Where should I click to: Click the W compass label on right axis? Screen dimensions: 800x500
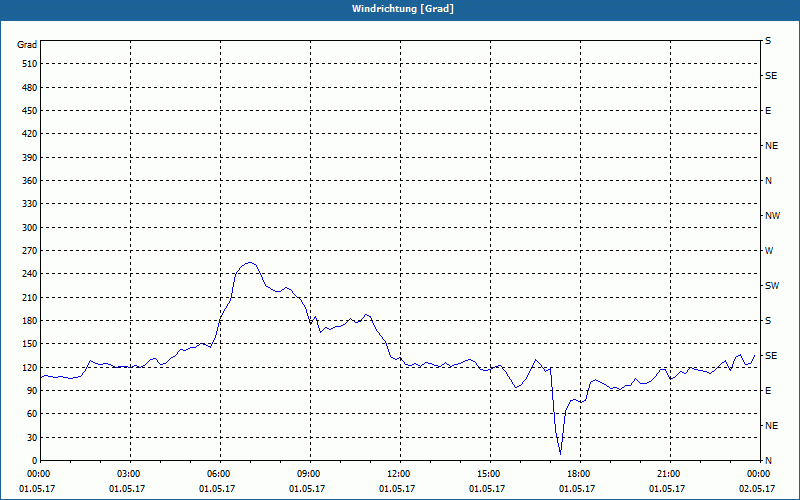(769, 251)
